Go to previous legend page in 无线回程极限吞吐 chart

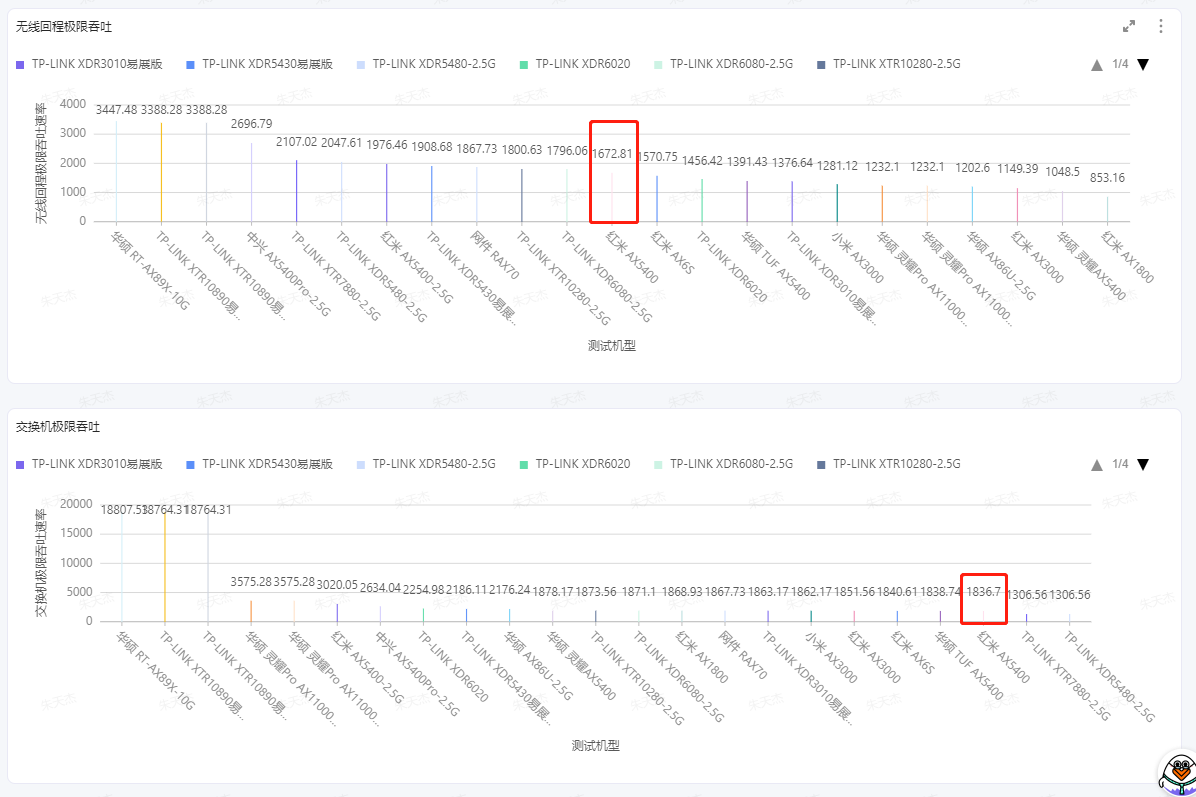(1097, 65)
